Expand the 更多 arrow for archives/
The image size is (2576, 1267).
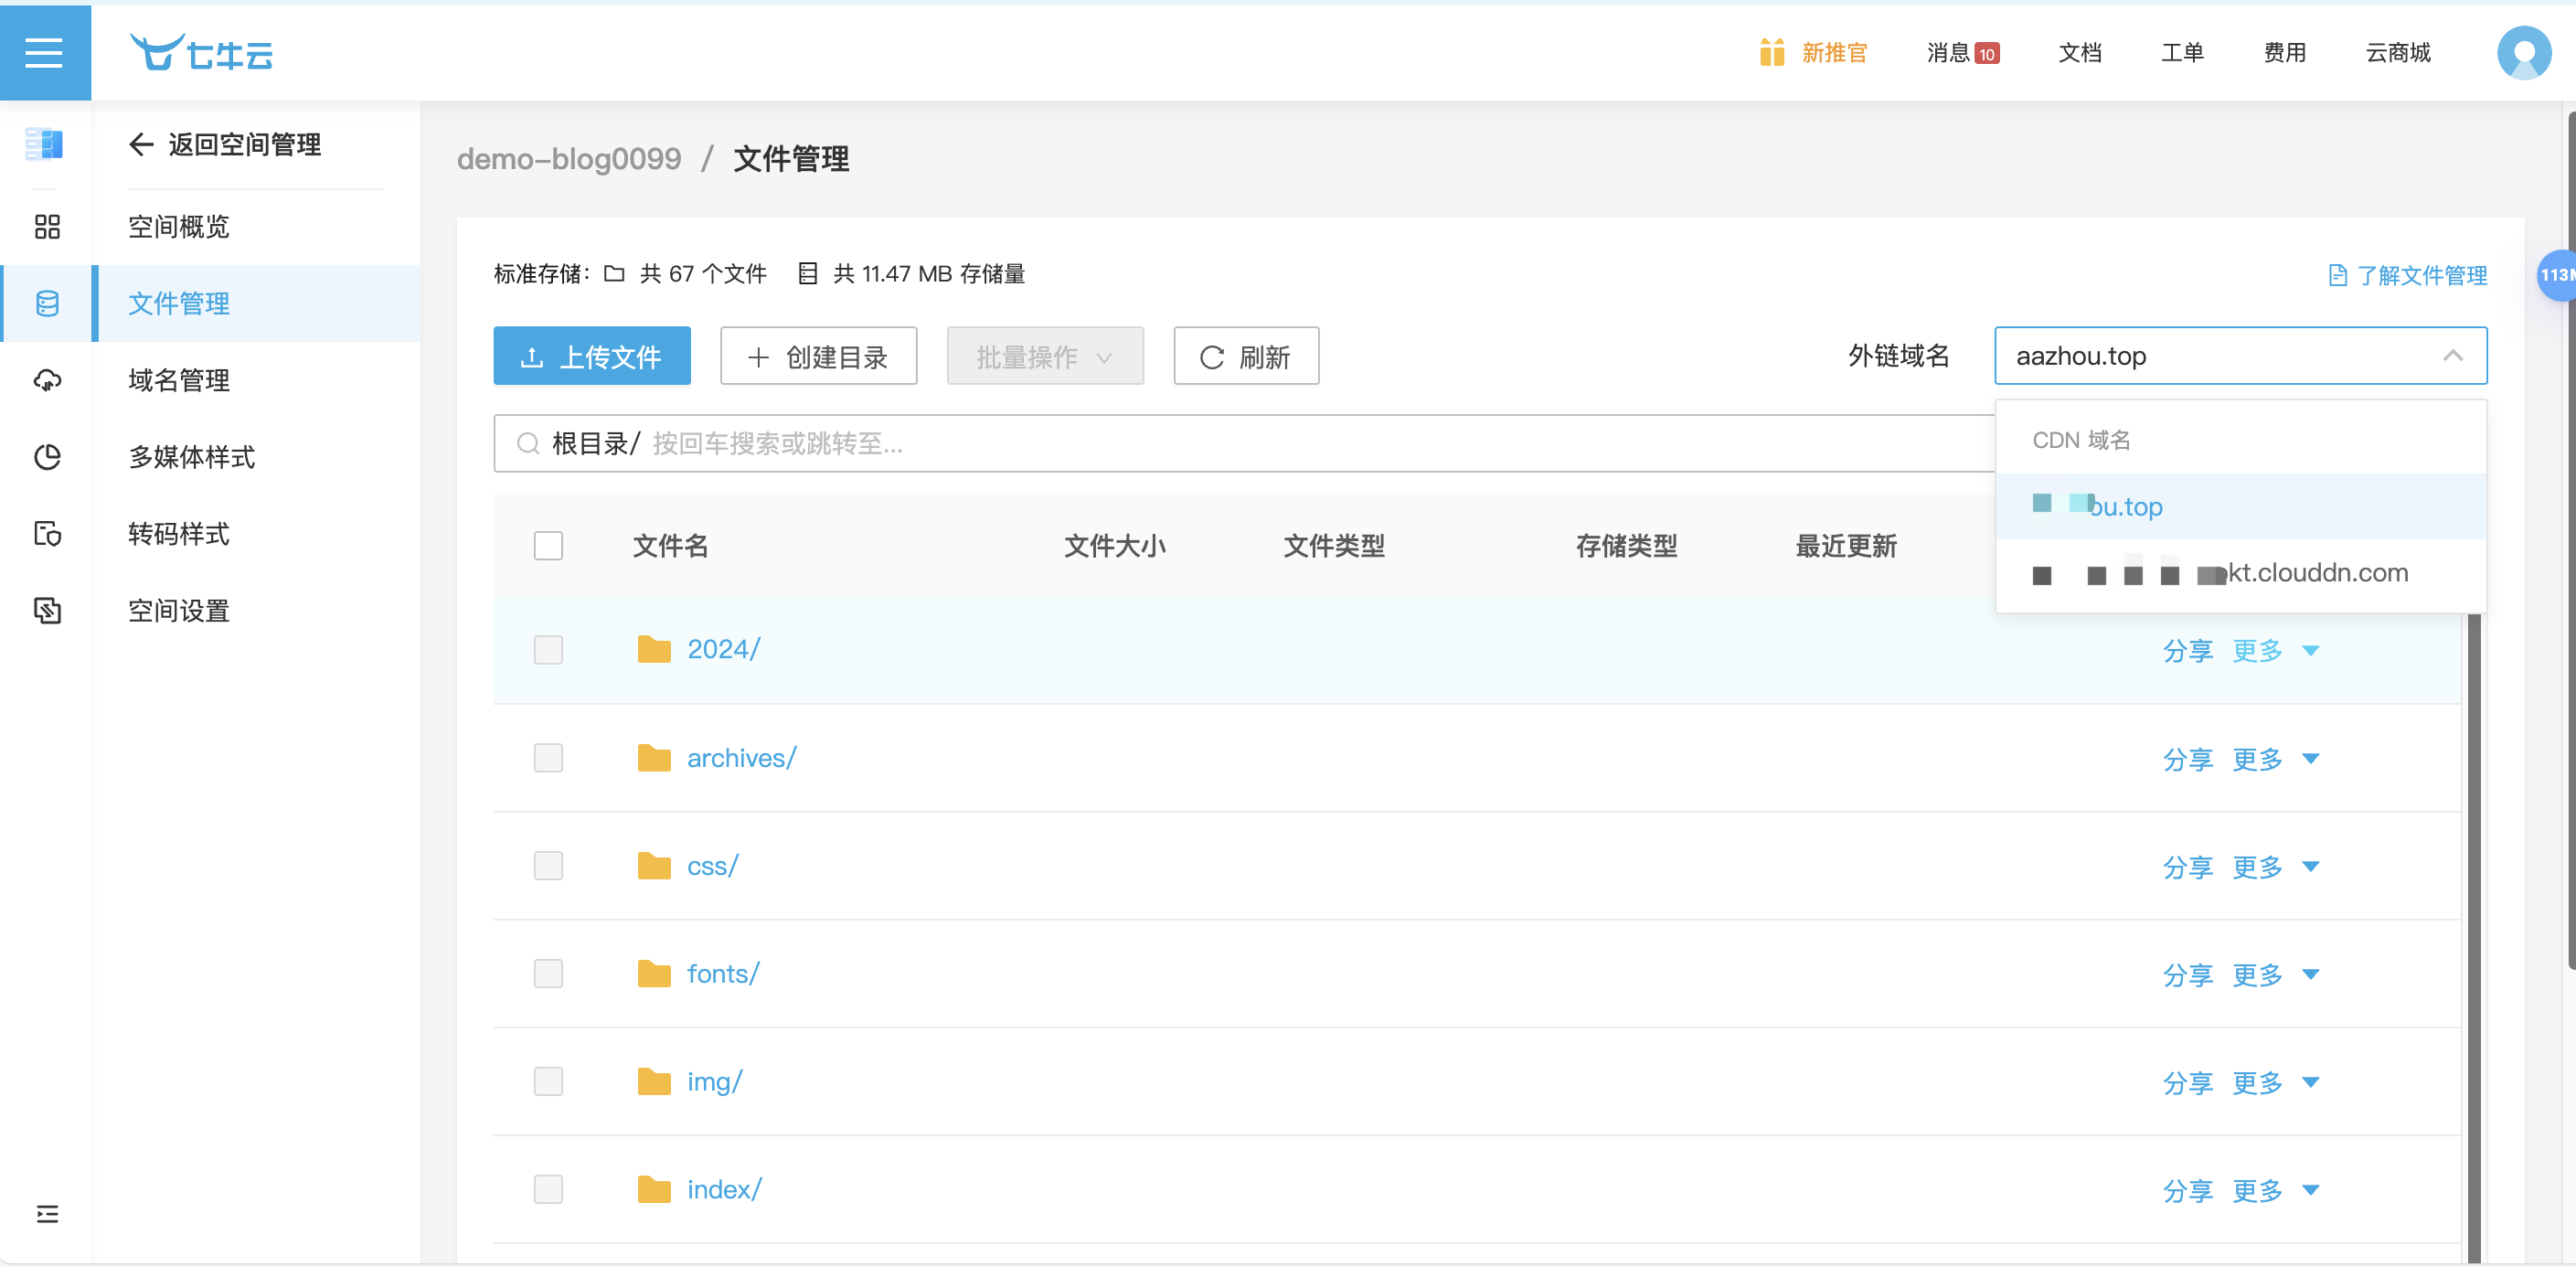point(2310,759)
